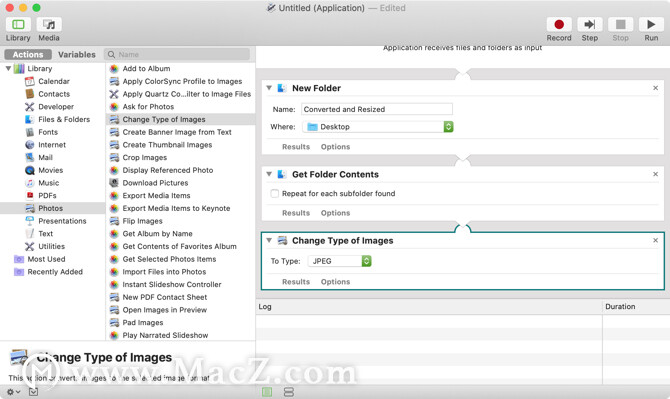Switch to the Variables tab
This screenshot has height=399, width=670.
(x=77, y=55)
